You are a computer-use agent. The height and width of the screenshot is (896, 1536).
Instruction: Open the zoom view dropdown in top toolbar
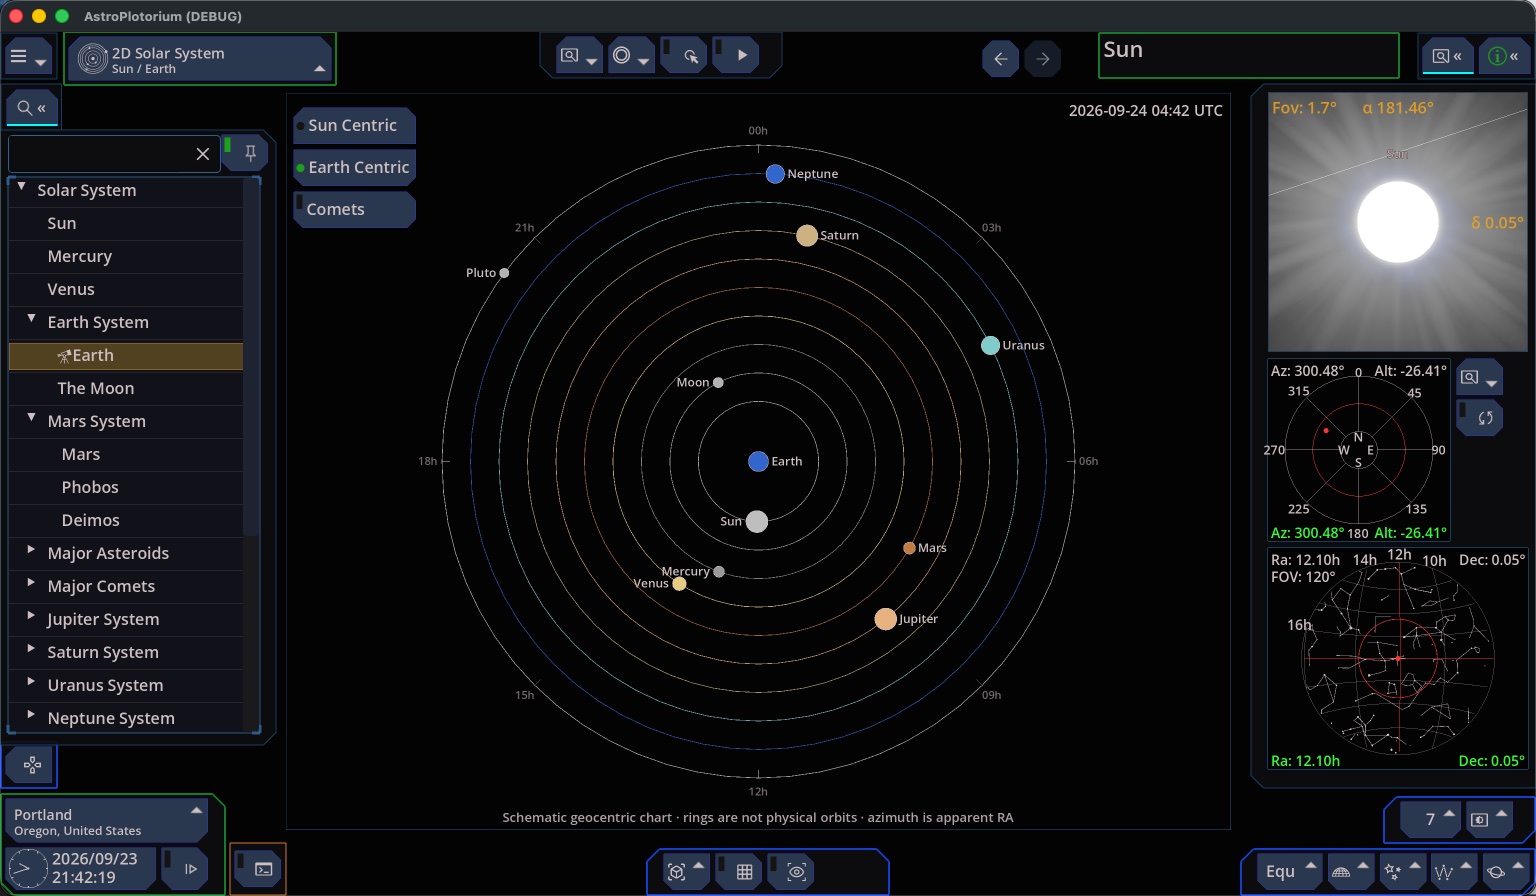point(578,56)
